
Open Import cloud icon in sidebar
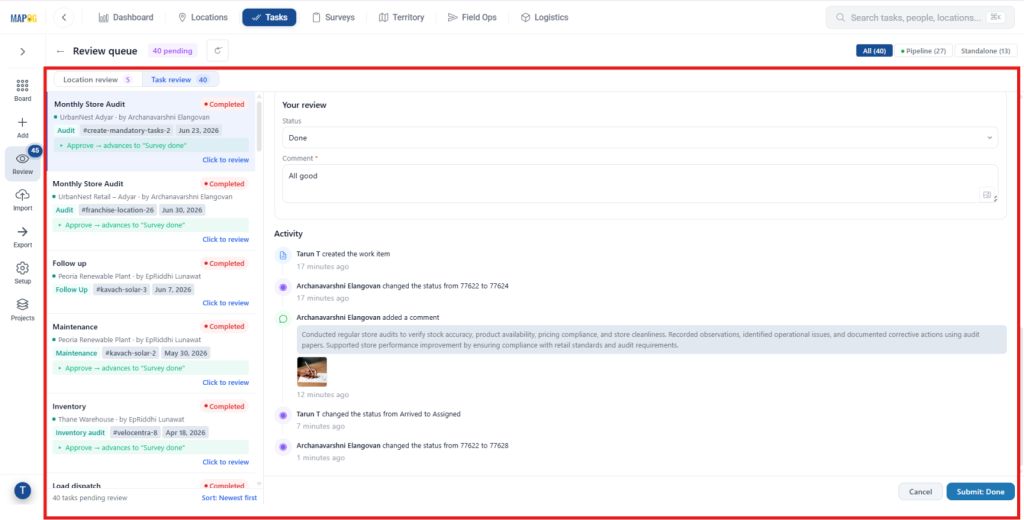click(22, 199)
